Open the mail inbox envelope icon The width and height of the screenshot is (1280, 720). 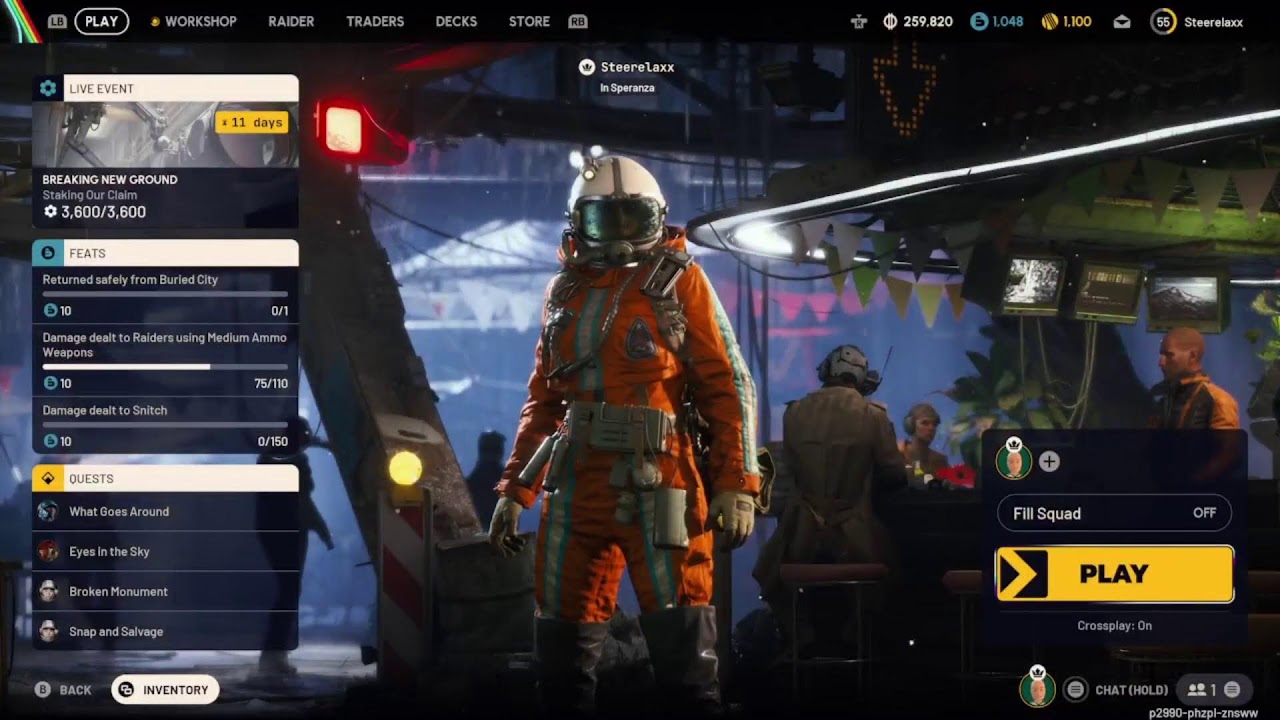tap(1122, 21)
